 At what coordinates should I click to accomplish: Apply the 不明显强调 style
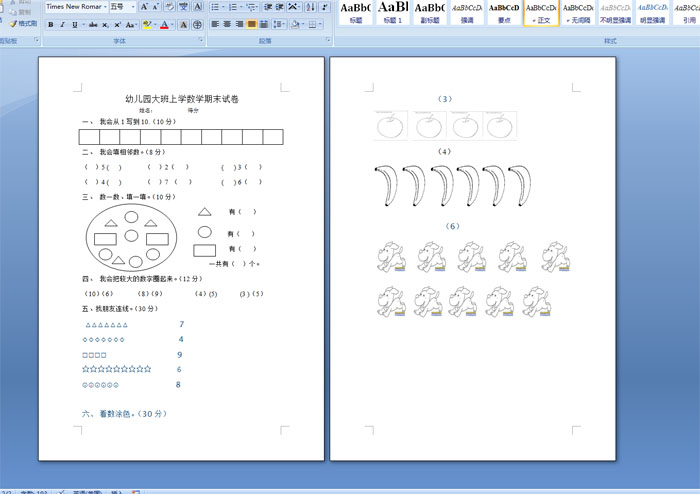pos(615,12)
